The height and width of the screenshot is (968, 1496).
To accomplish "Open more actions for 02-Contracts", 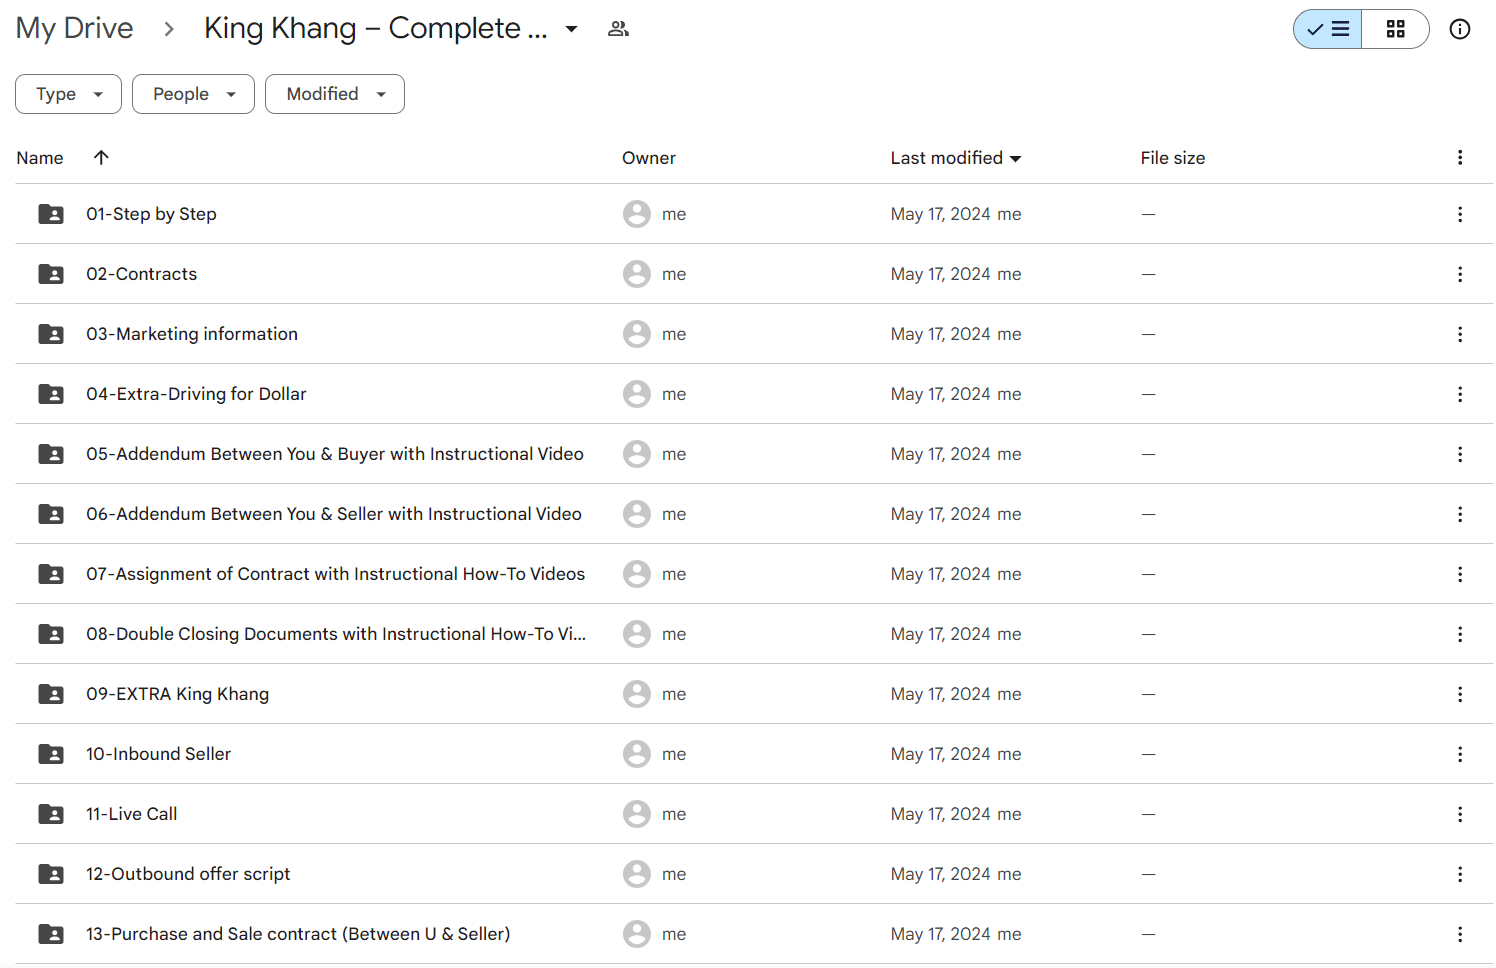I will tap(1460, 274).
